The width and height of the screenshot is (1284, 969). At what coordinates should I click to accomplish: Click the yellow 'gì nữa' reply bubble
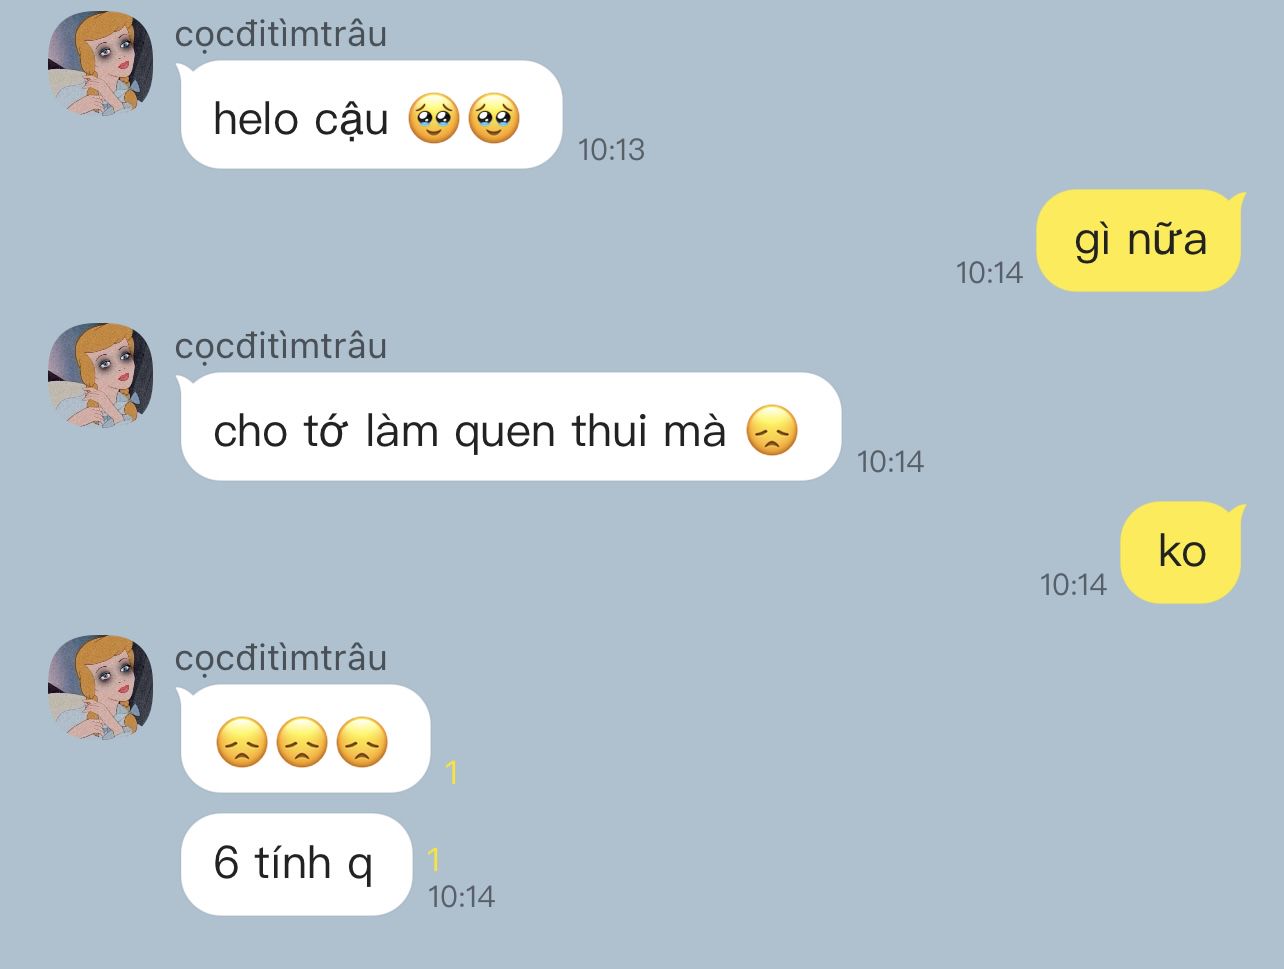(x=1139, y=240)
